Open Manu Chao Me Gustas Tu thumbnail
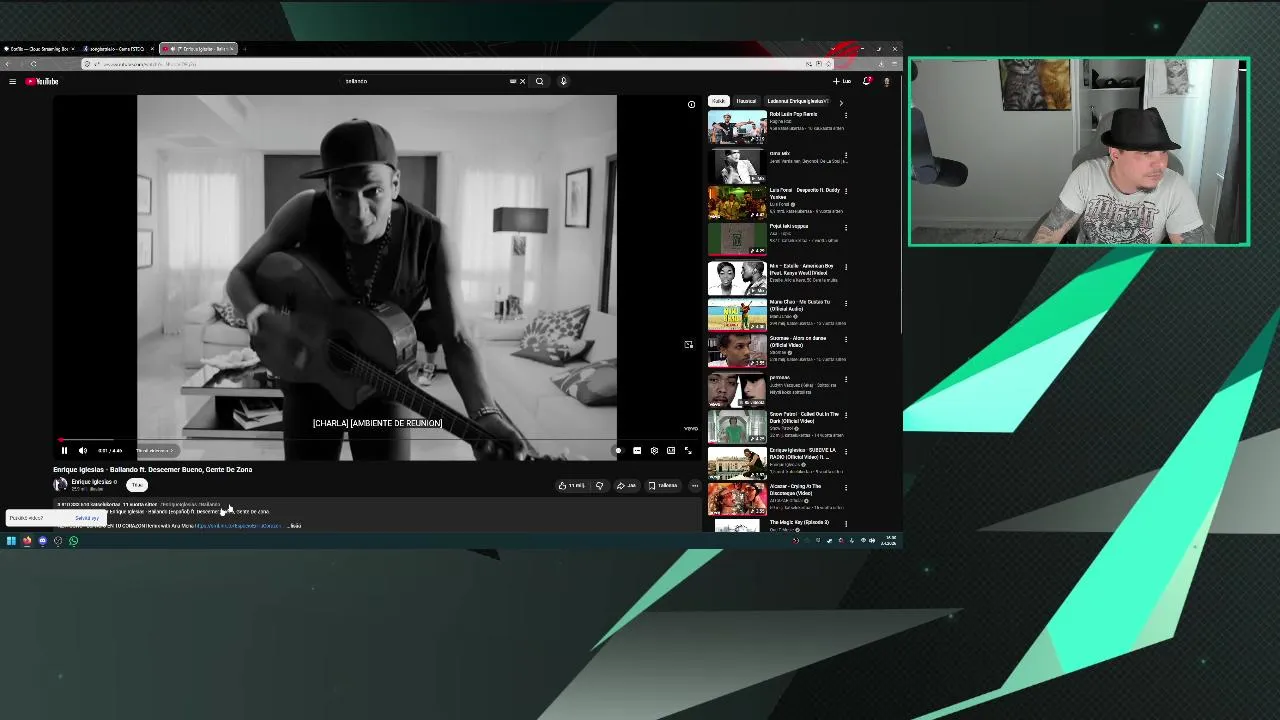Screen dimensions: 1280x720 point(737,315)
